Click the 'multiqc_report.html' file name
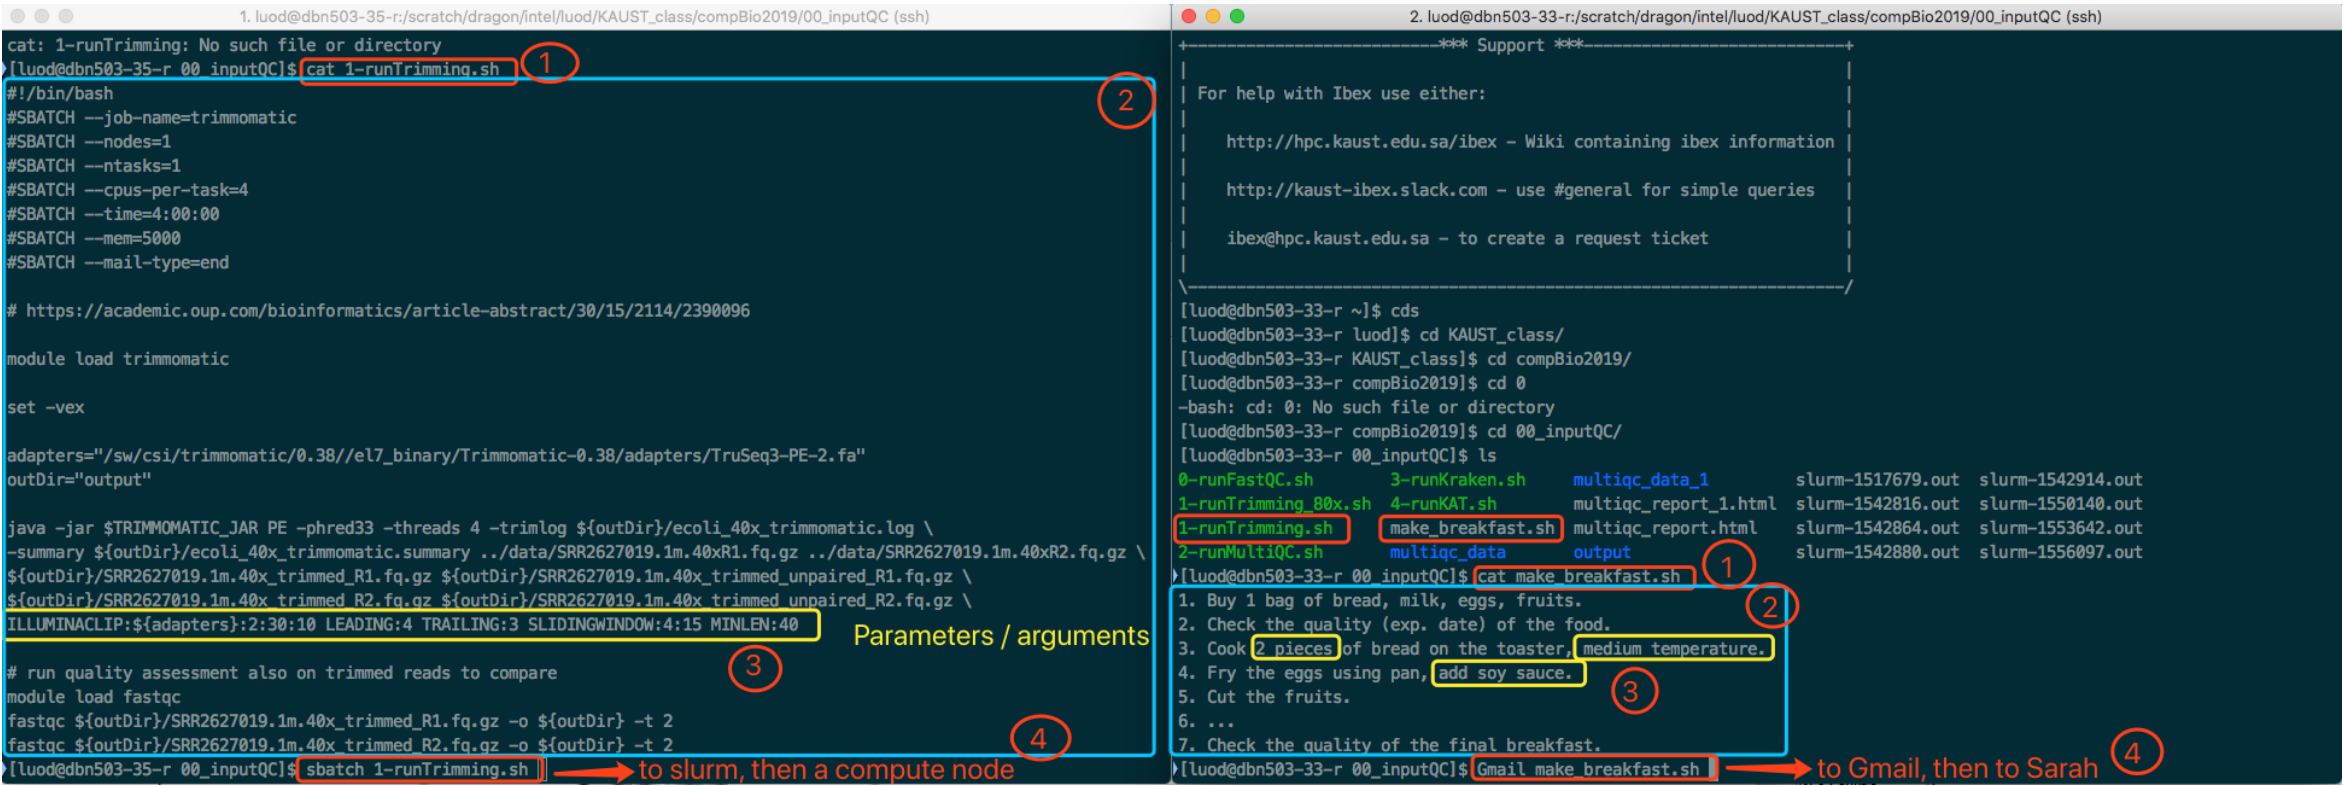 [1665, 528]
